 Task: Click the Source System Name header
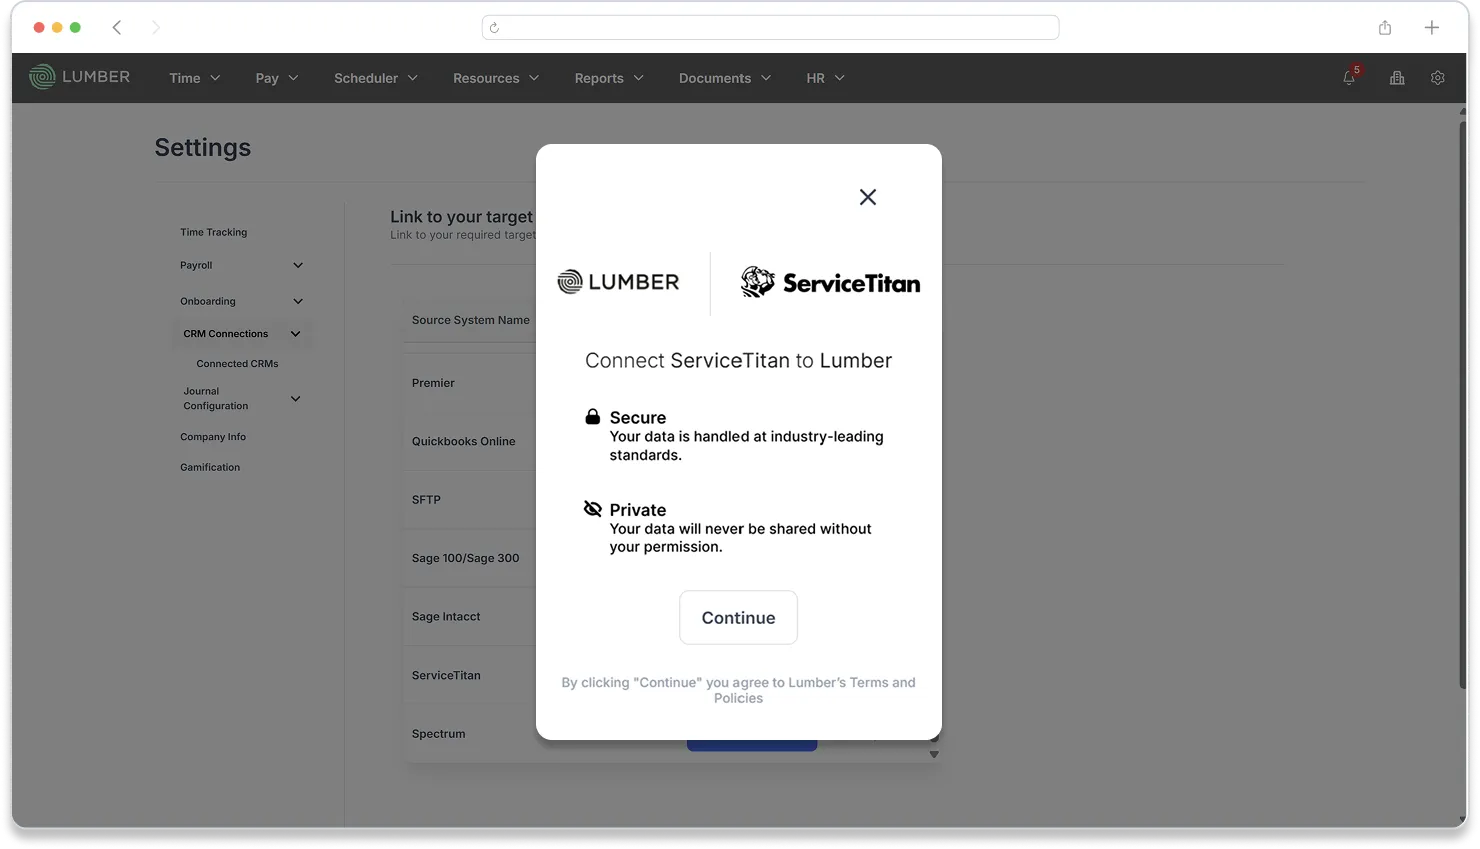[x=471, y=320]
